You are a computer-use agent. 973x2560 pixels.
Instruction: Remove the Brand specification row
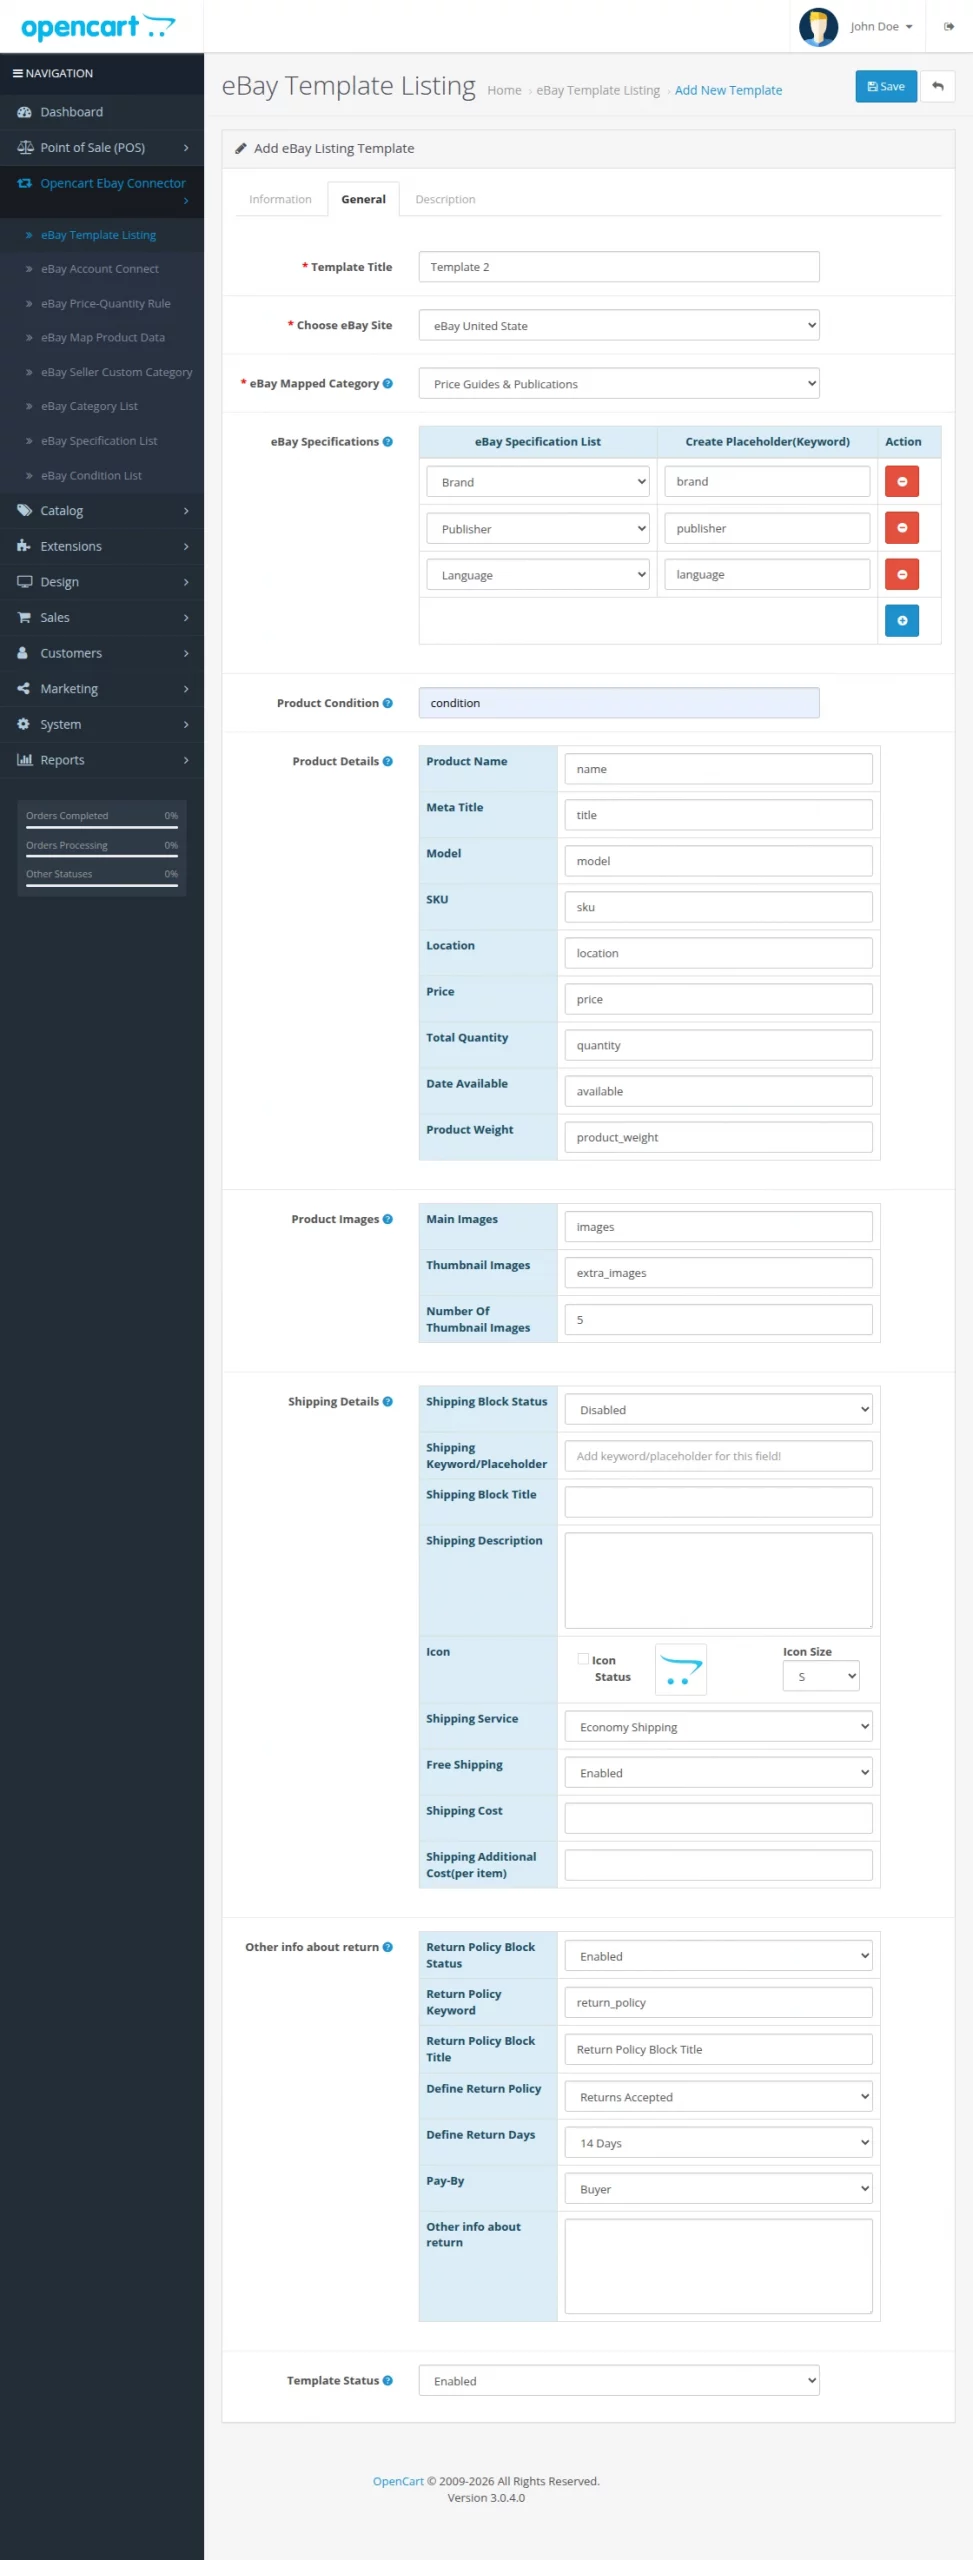pyautogui.click(x=901, y=482)
